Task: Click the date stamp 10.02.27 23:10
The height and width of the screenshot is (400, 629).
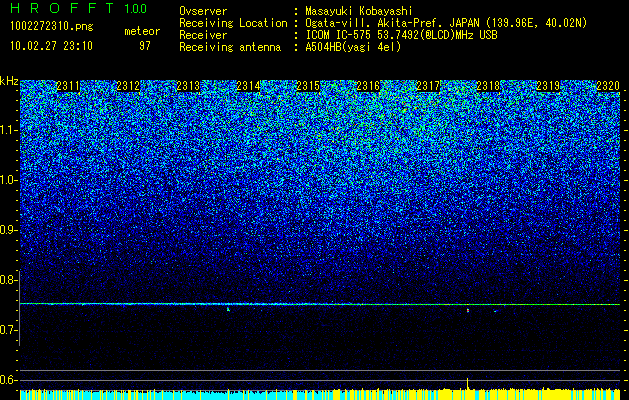Action: point(51,46)
